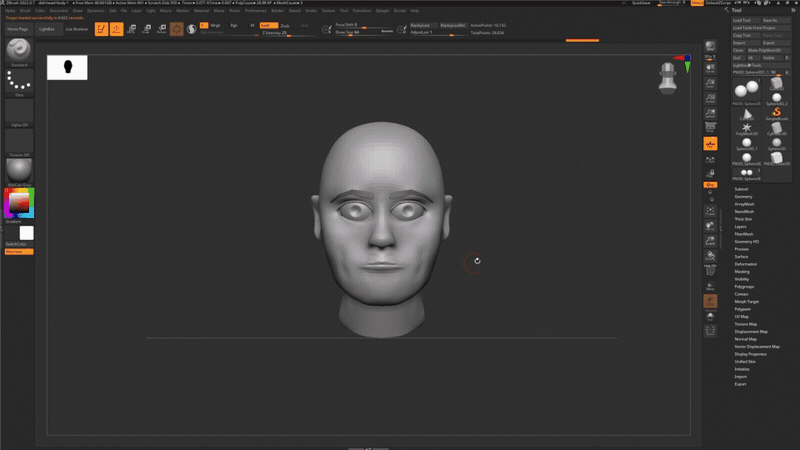Select PolyMesh3D star tool
800x450 pixels.
(746, 128)
